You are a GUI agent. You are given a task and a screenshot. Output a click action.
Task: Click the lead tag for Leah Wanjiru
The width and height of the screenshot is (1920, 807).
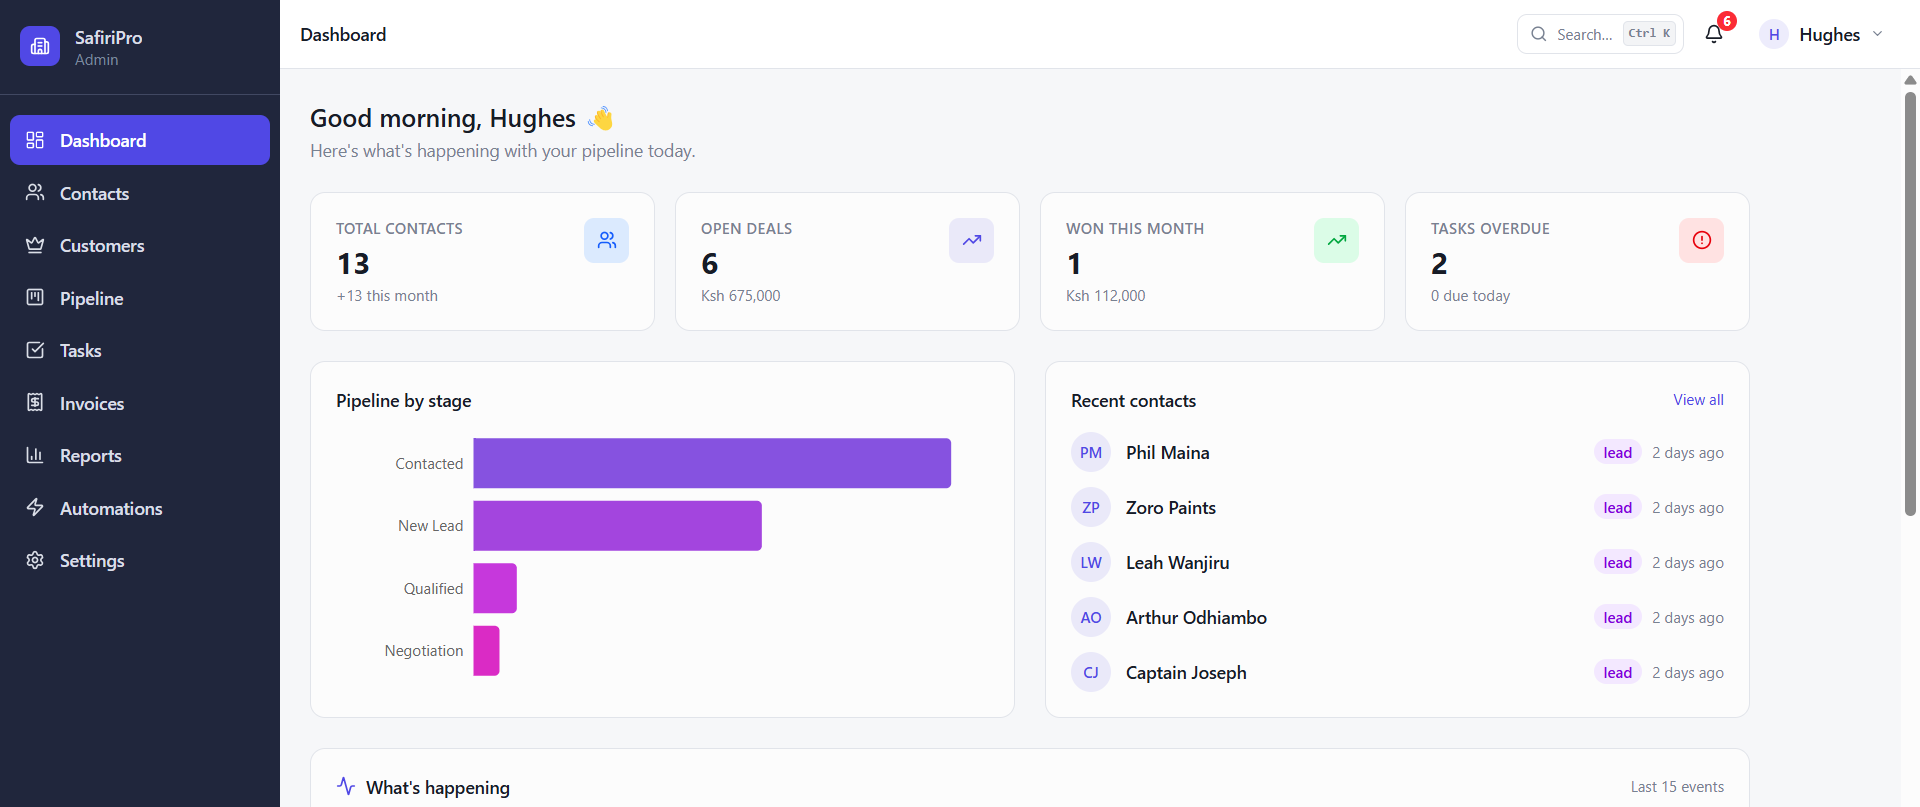[x=1617, y=563]
